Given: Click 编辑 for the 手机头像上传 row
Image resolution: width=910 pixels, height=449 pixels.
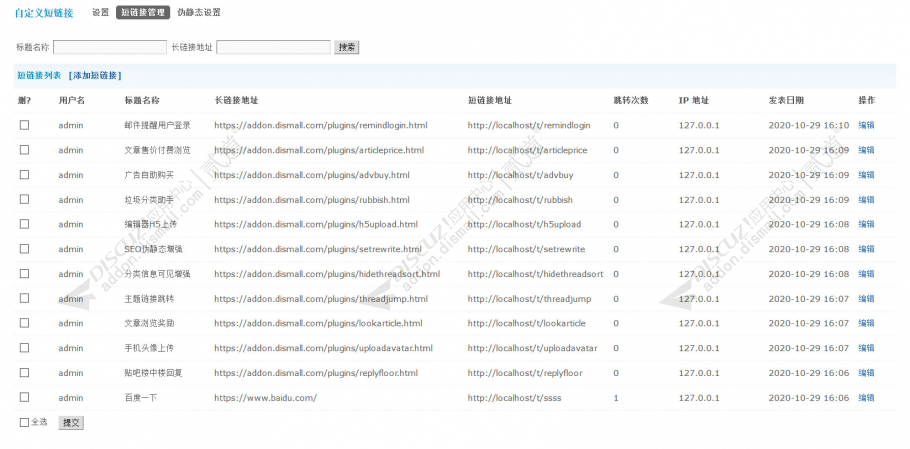Looking at the screenshot, I should (866, 348).
